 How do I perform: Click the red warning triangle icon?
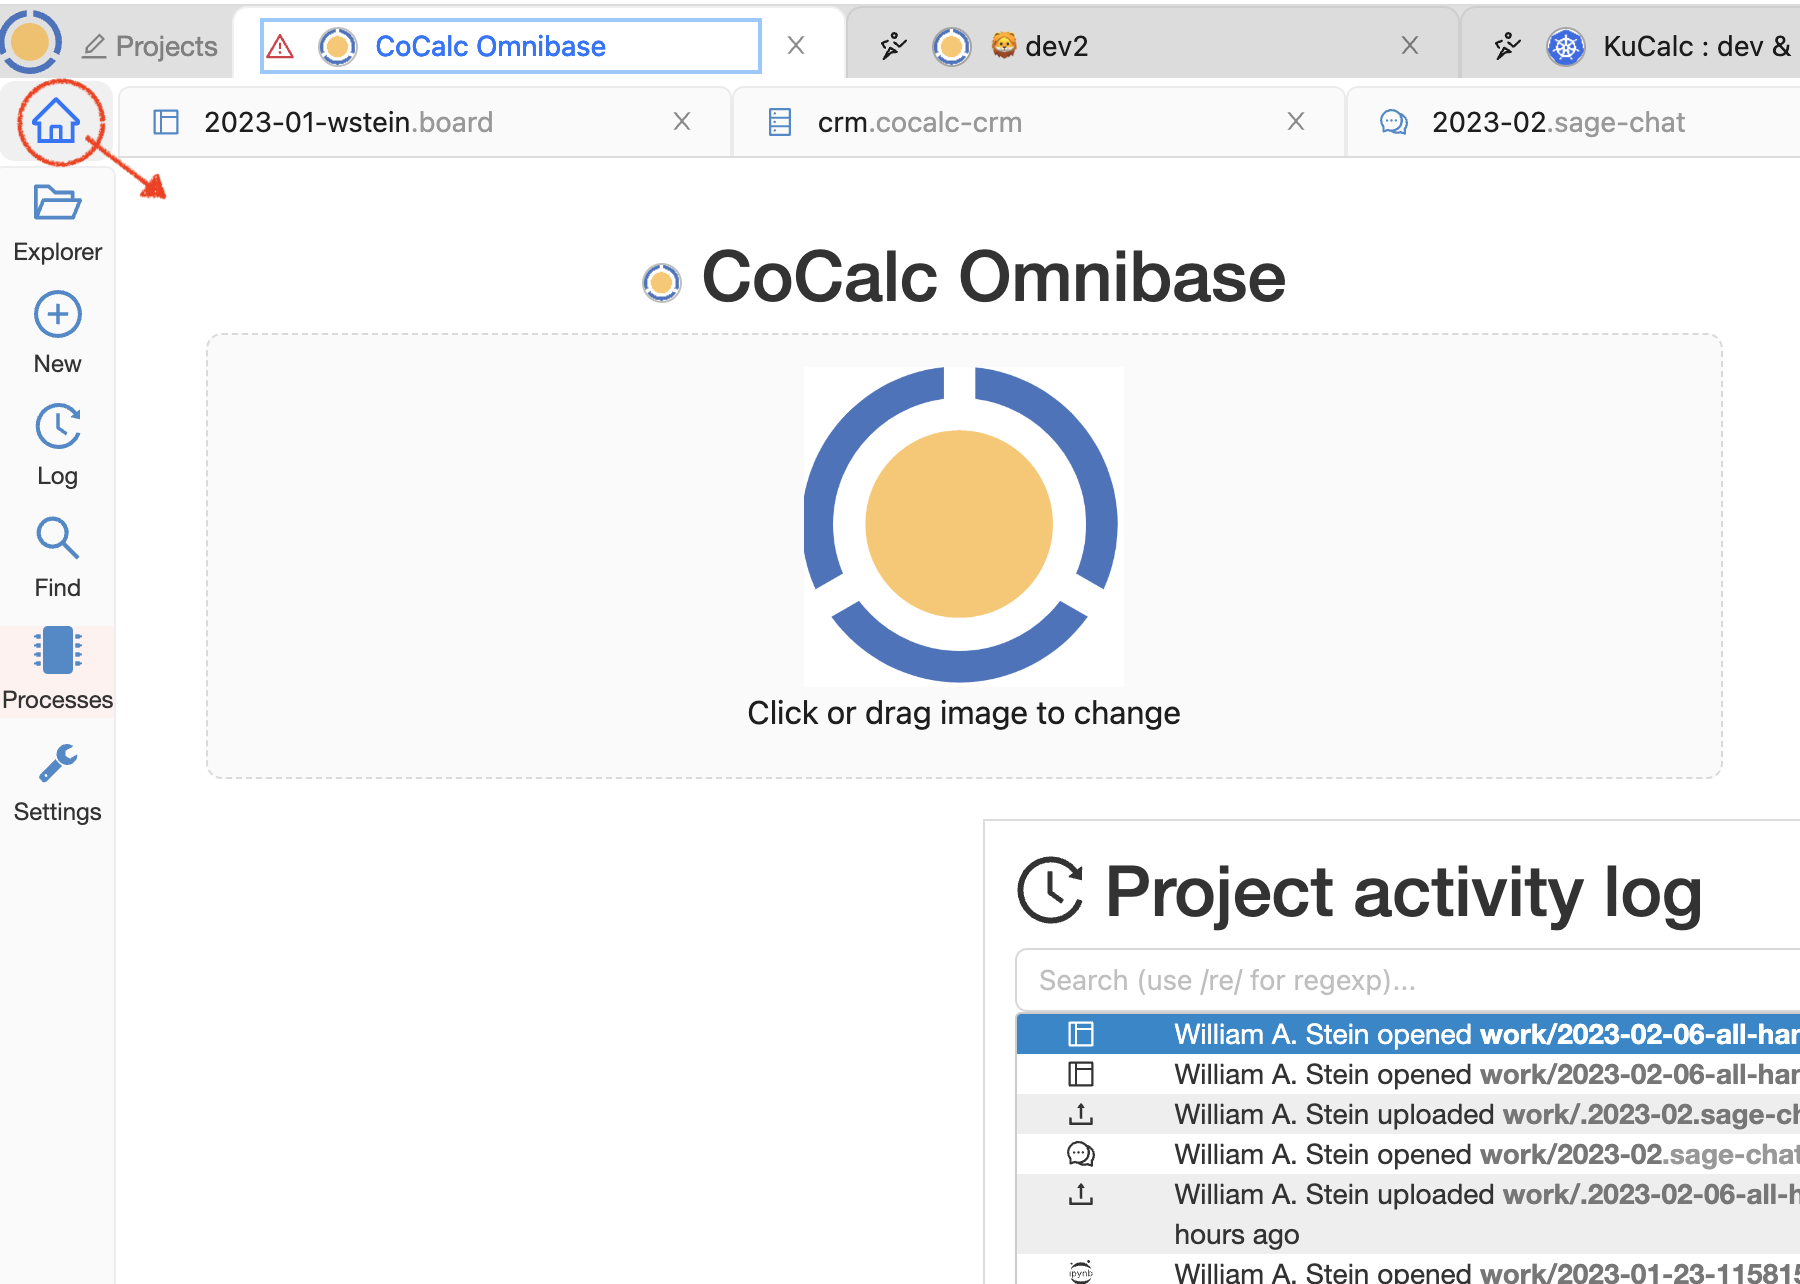pyautogui.click(x=281, y=47)
